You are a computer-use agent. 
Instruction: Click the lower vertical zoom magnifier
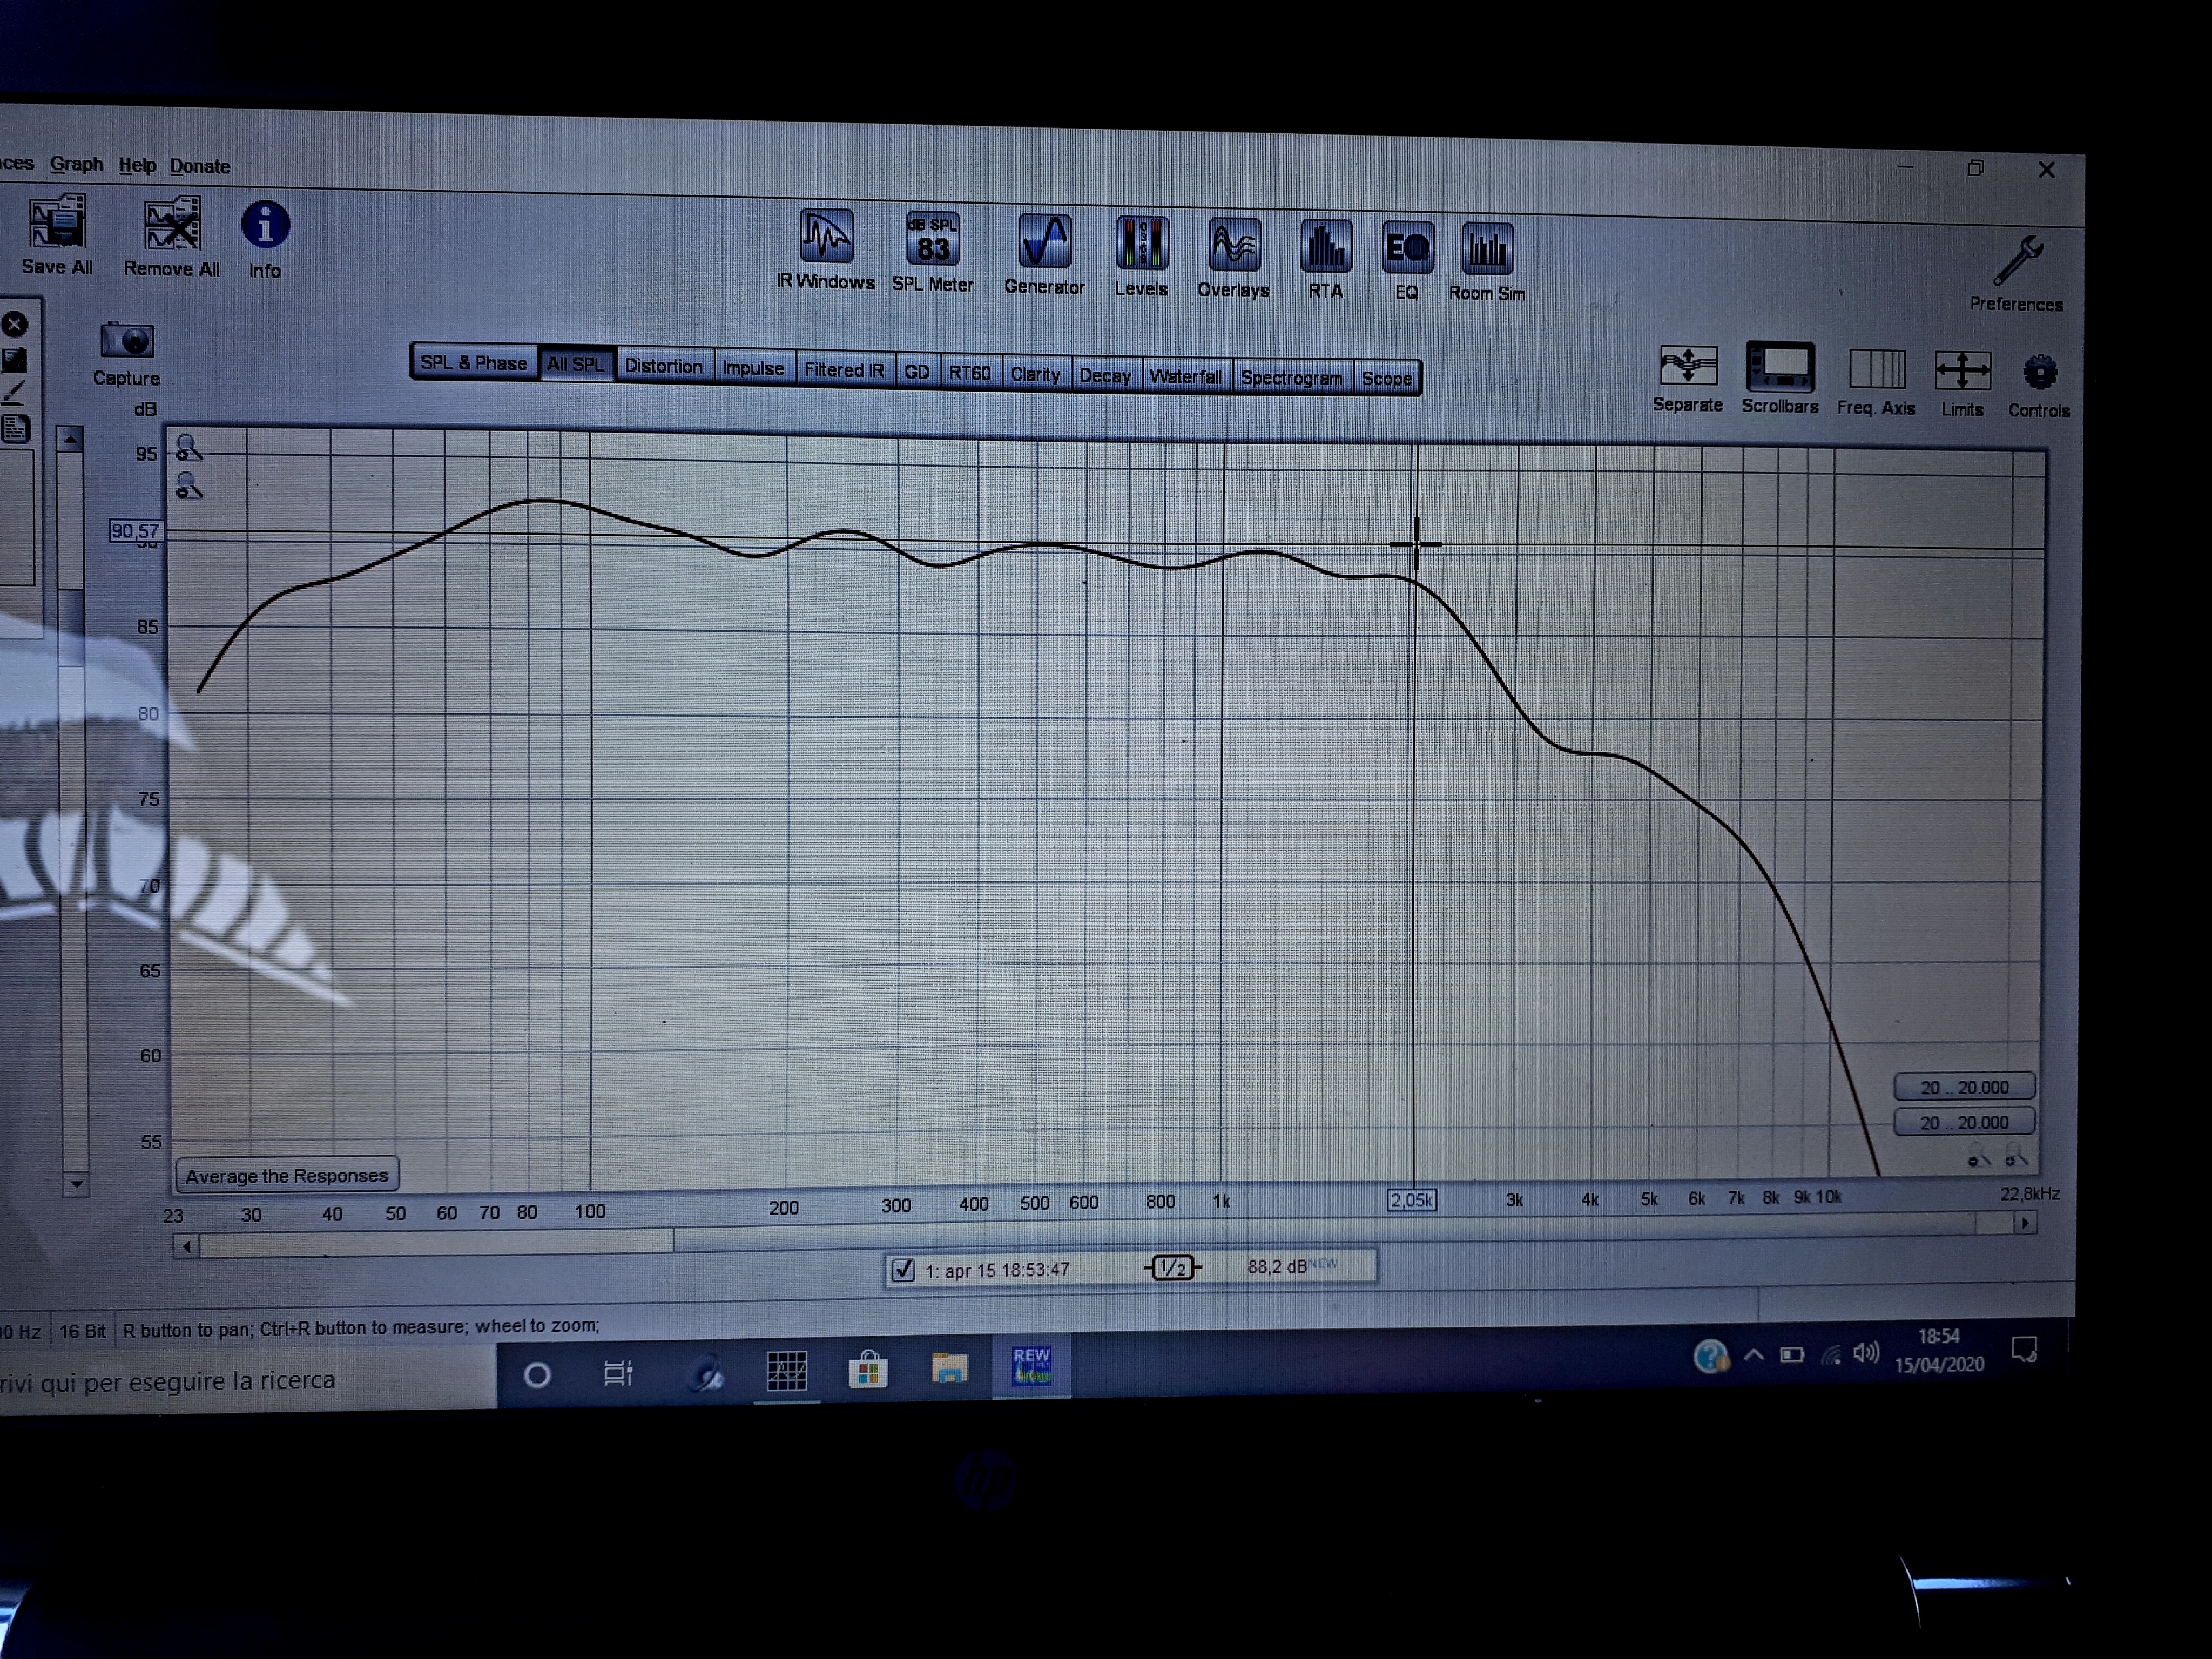188,486
